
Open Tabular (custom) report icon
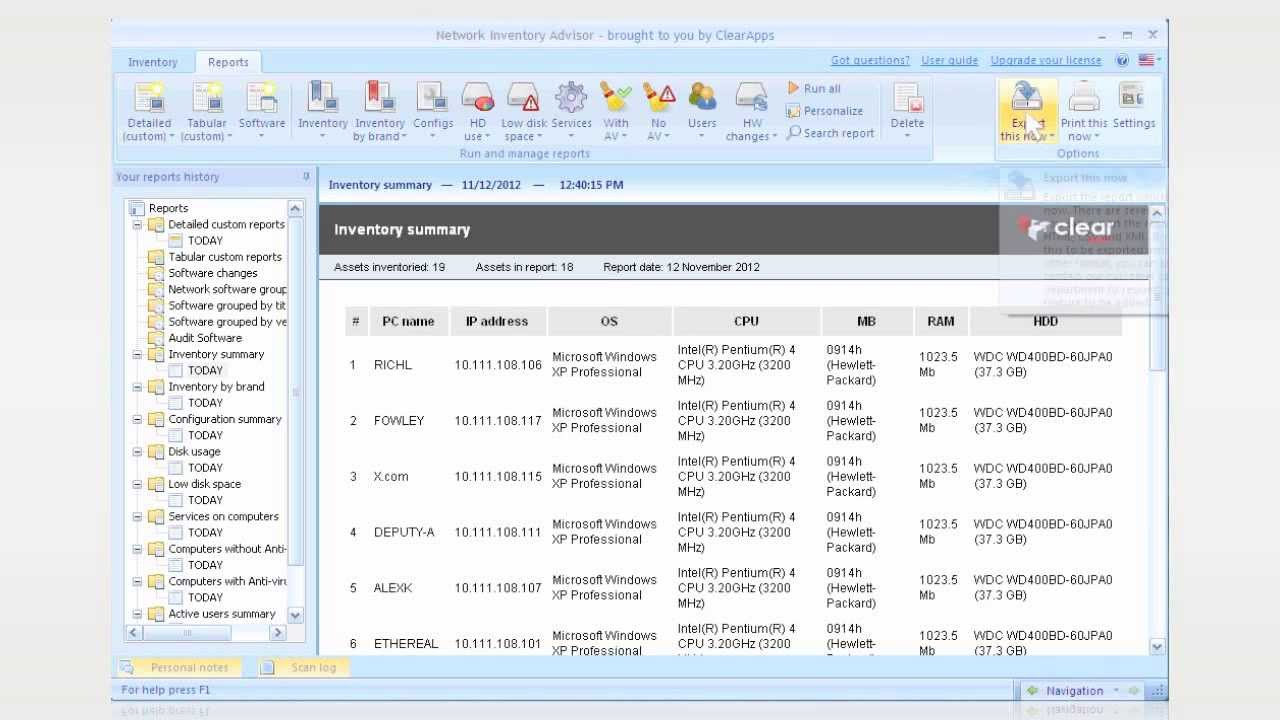(207, 98)
